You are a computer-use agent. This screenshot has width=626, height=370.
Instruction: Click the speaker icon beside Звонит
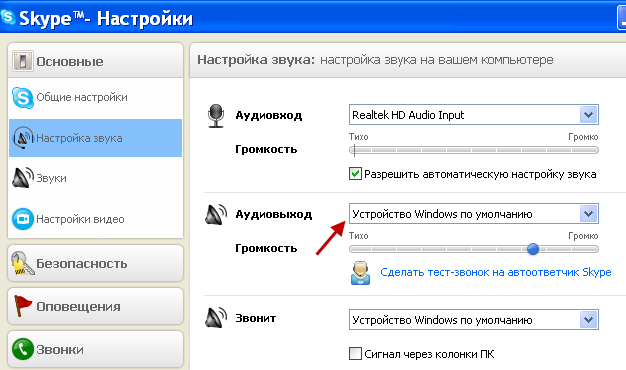coord(216,318)
